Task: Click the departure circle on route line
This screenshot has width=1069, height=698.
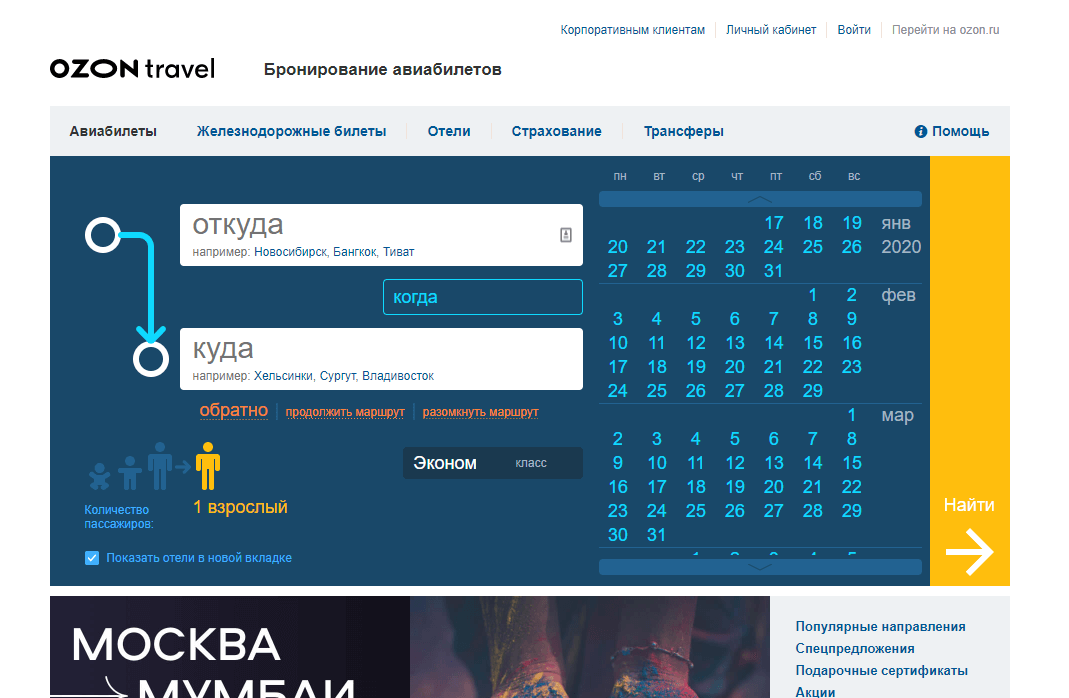Action: 103,235
